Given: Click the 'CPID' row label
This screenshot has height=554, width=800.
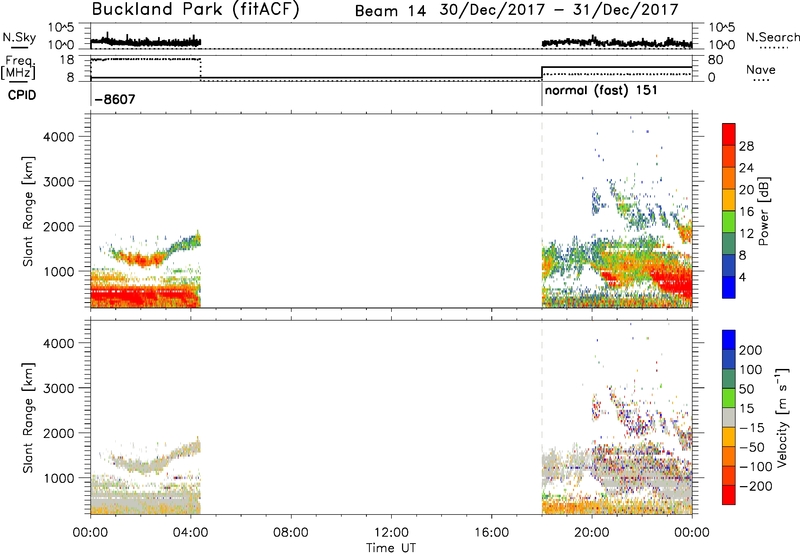Looking at the screenshot, I should click(x=22, y=95).
